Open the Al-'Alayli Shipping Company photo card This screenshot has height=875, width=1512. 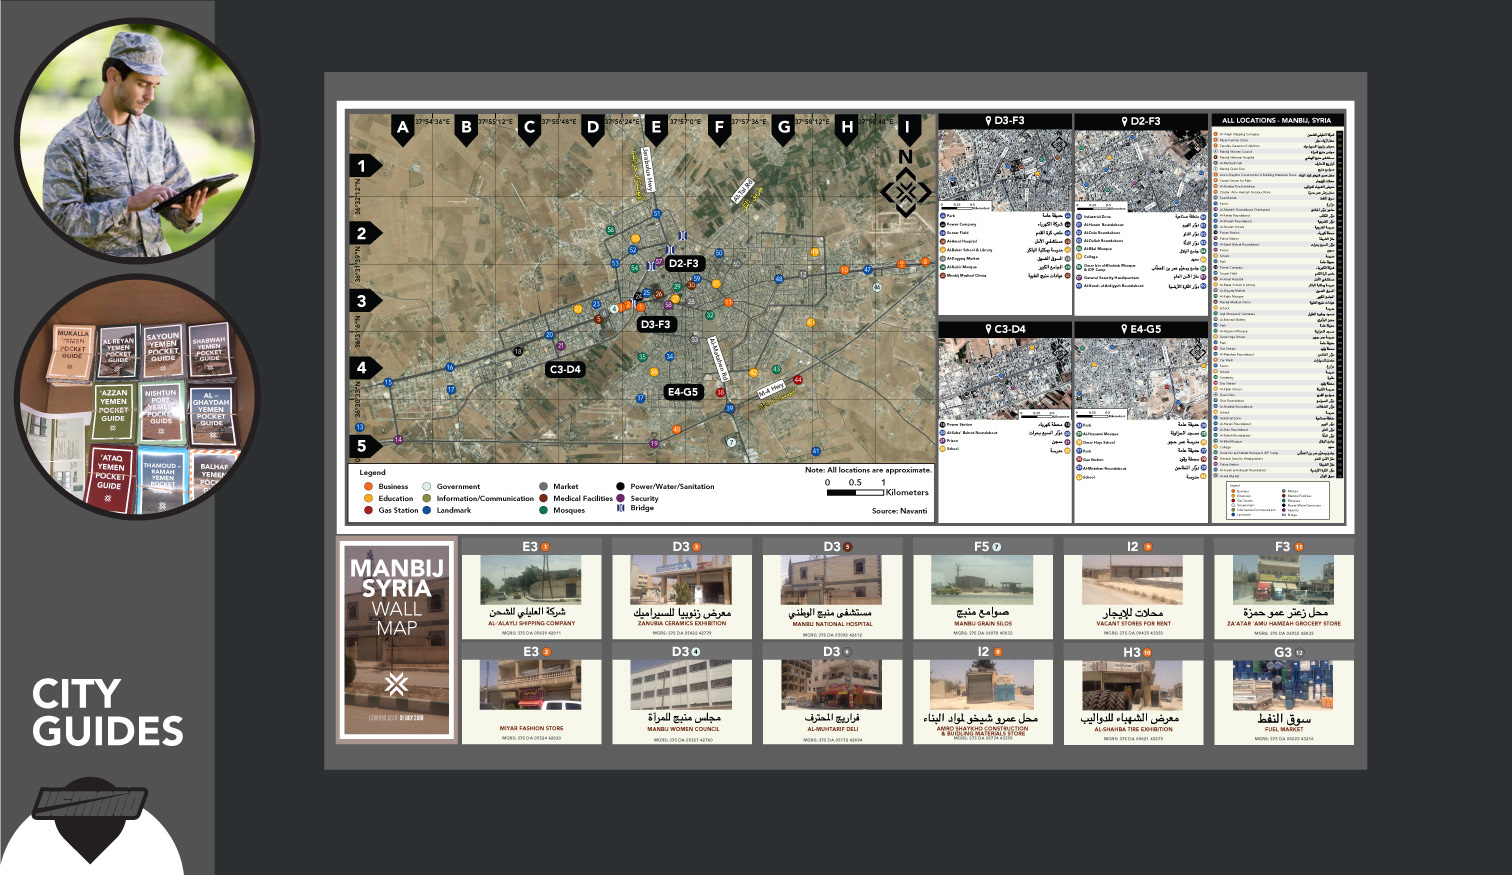tap(531, 589)
